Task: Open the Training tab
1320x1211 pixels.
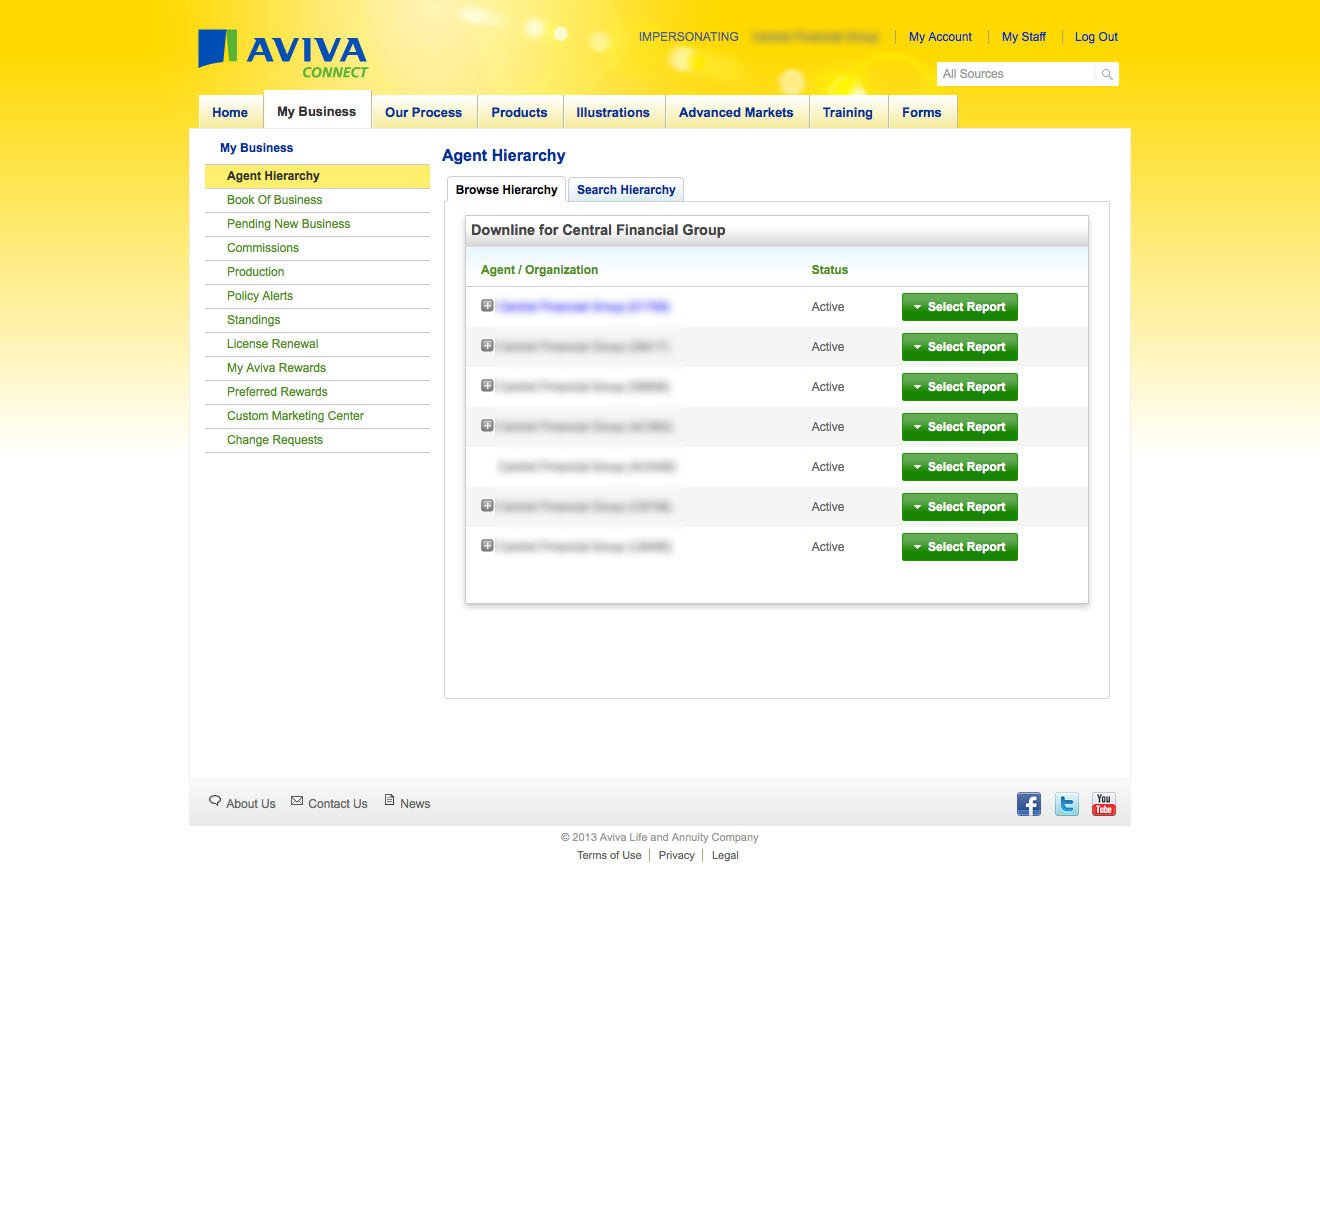Action: coord(848,112)
